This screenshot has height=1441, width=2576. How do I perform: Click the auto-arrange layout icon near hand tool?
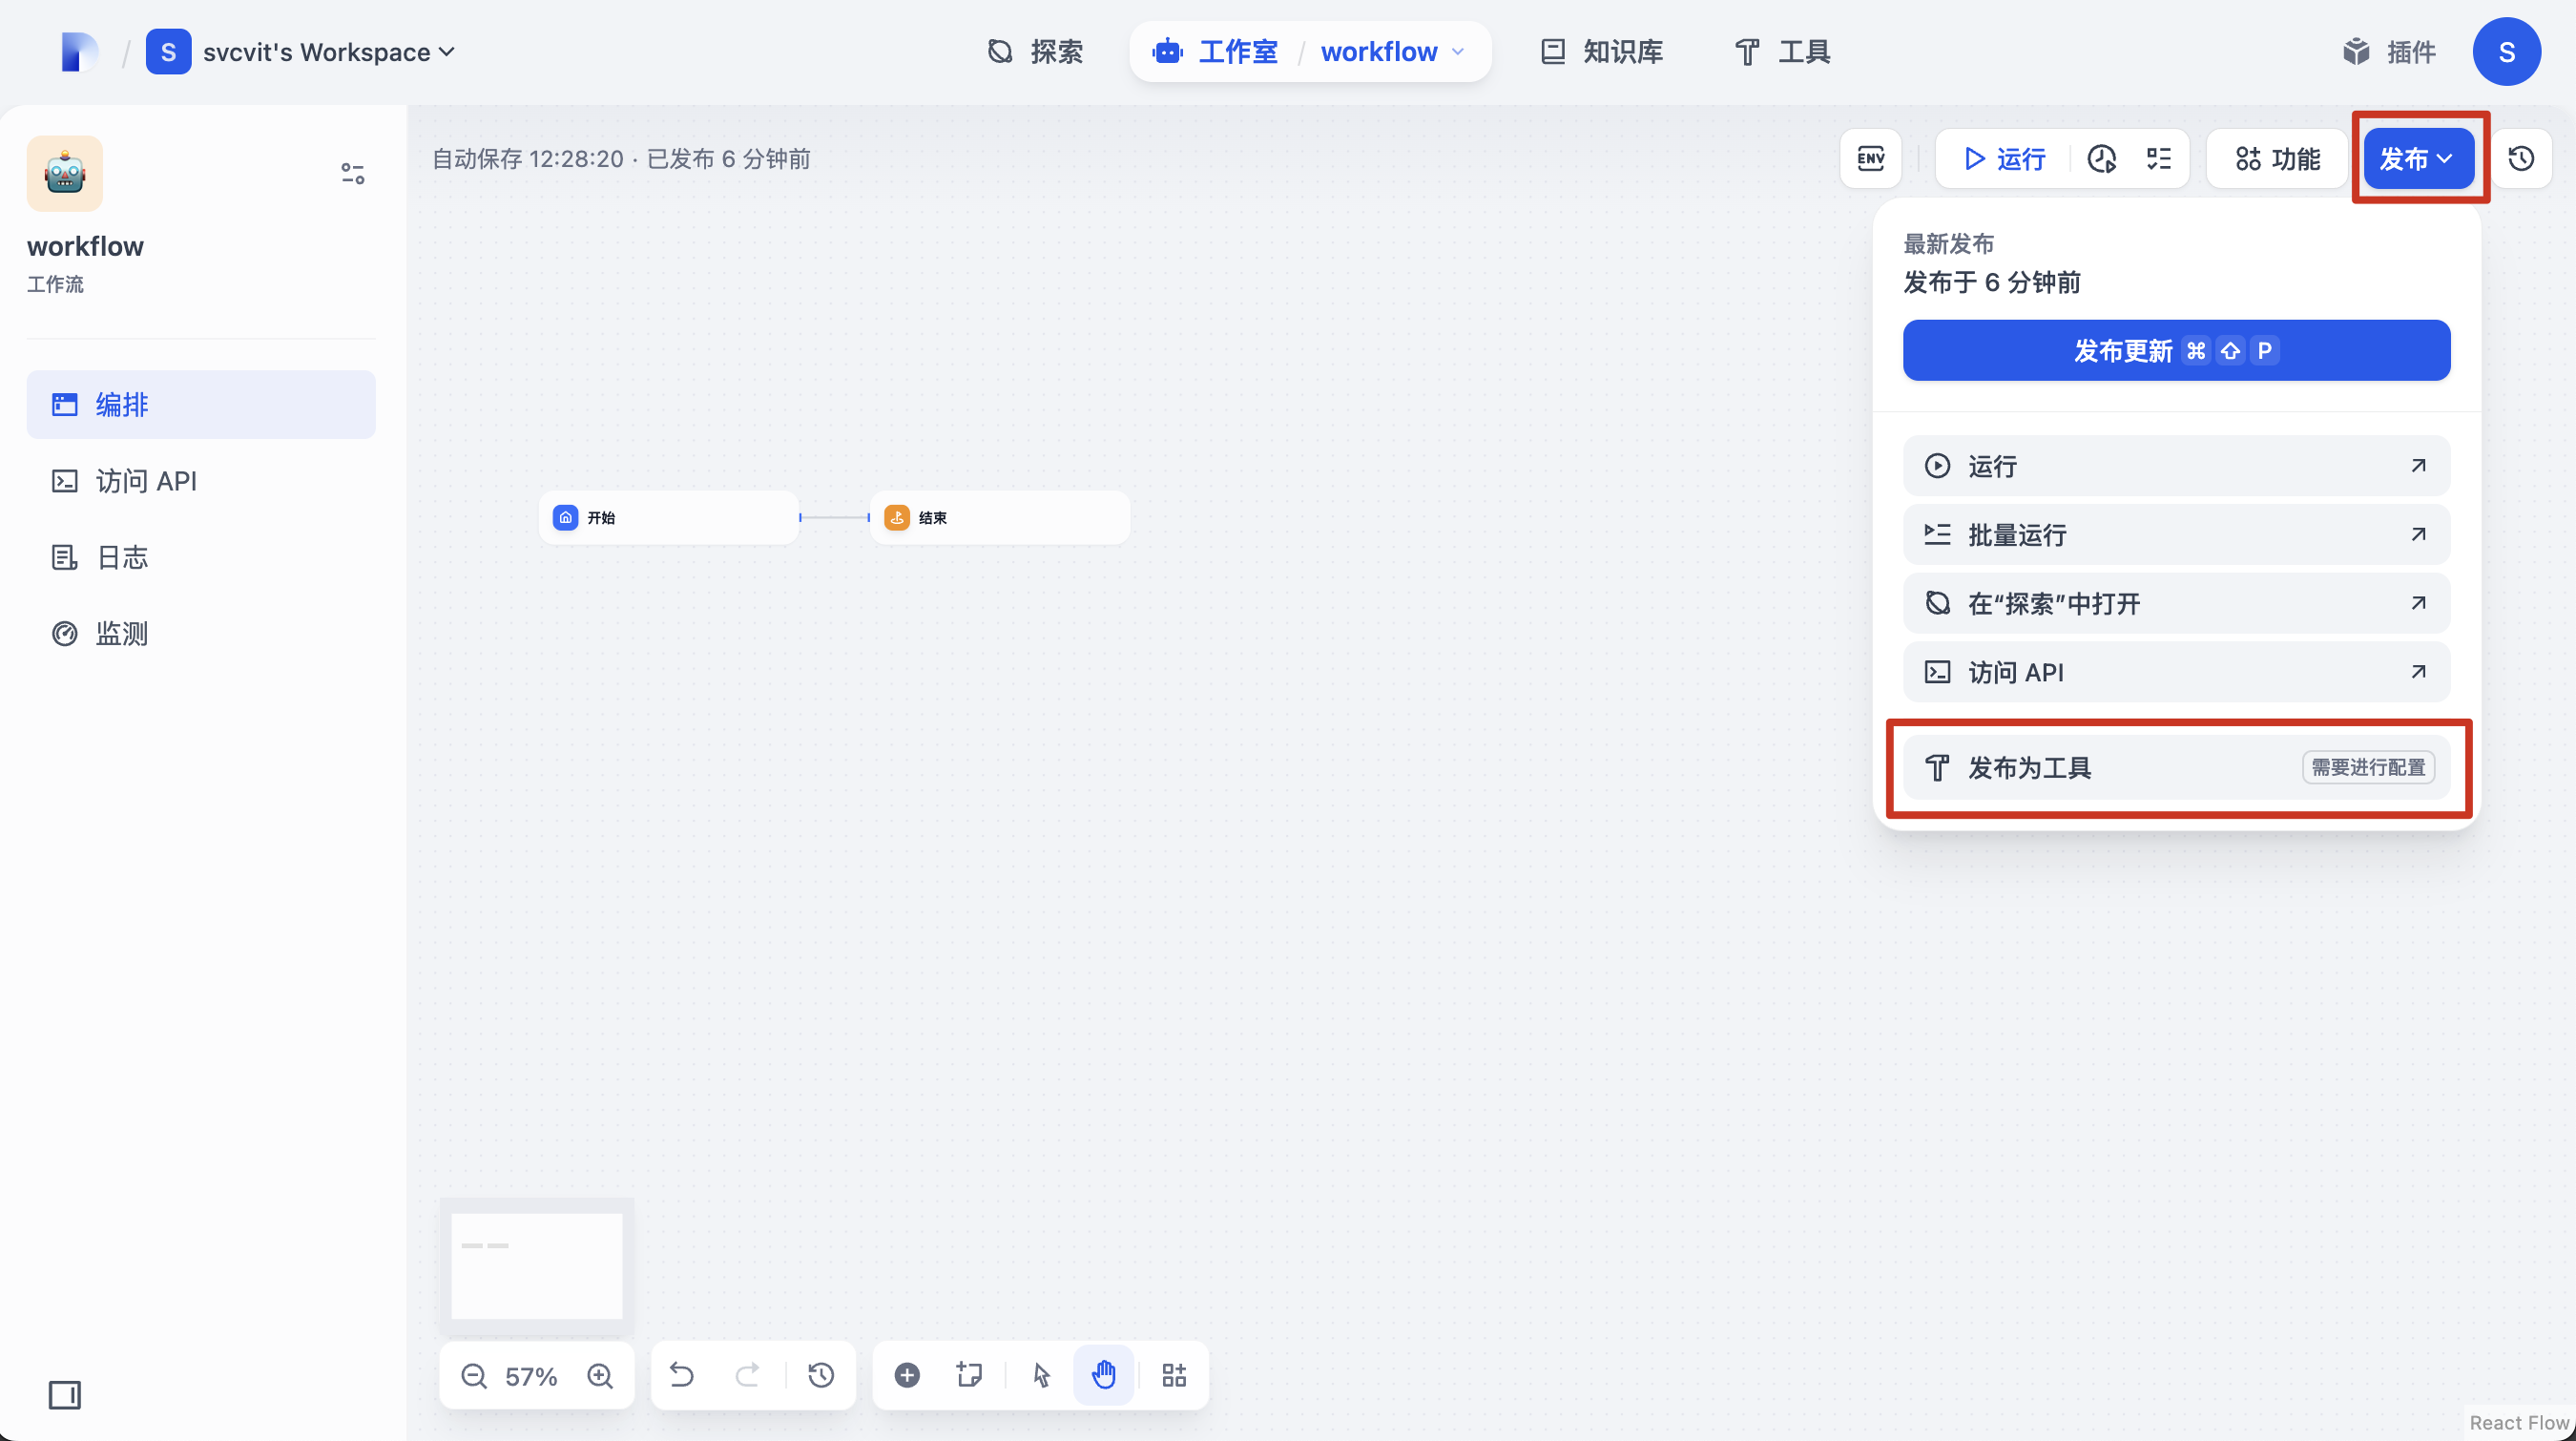coord(1174,1375)
